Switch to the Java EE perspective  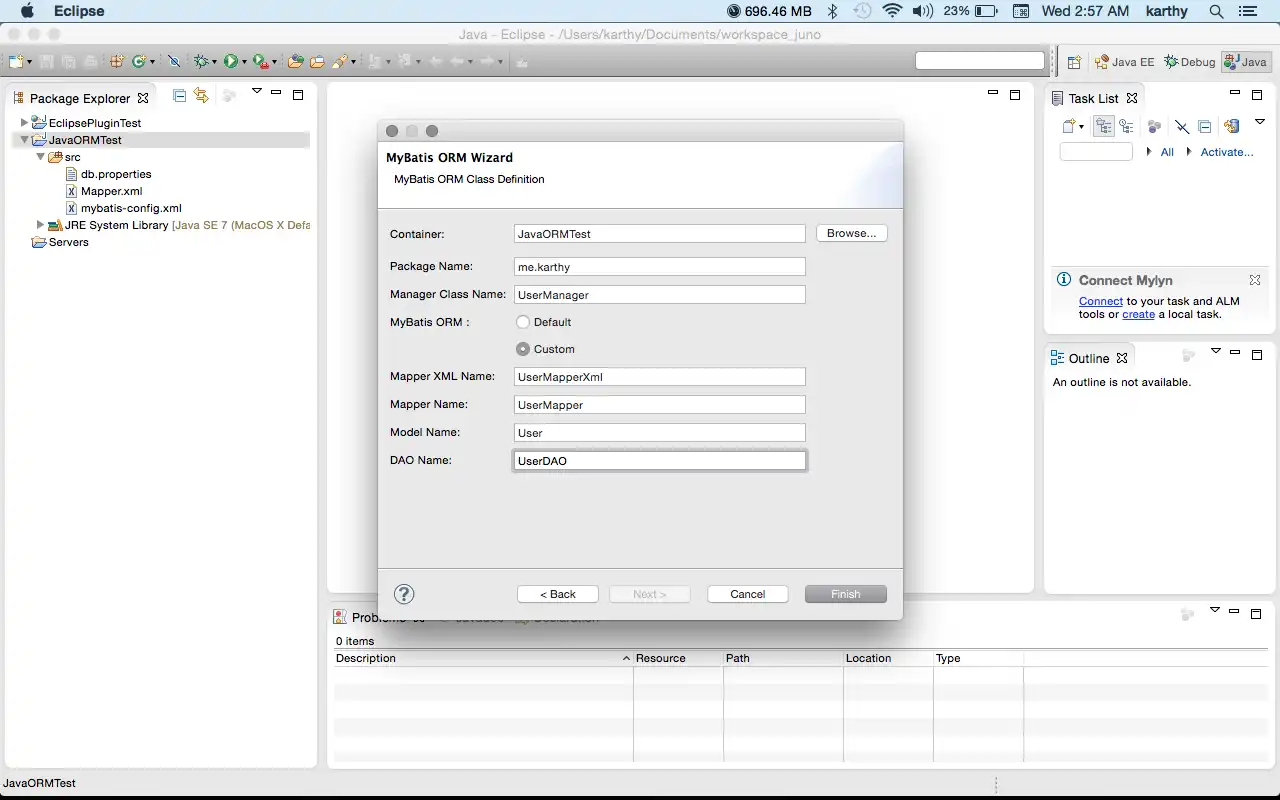[x=1124, y=62]
